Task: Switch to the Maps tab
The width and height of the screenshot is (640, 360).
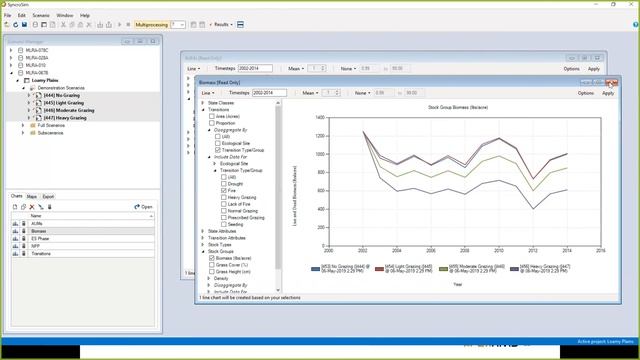Action: [x=32, y=196]
